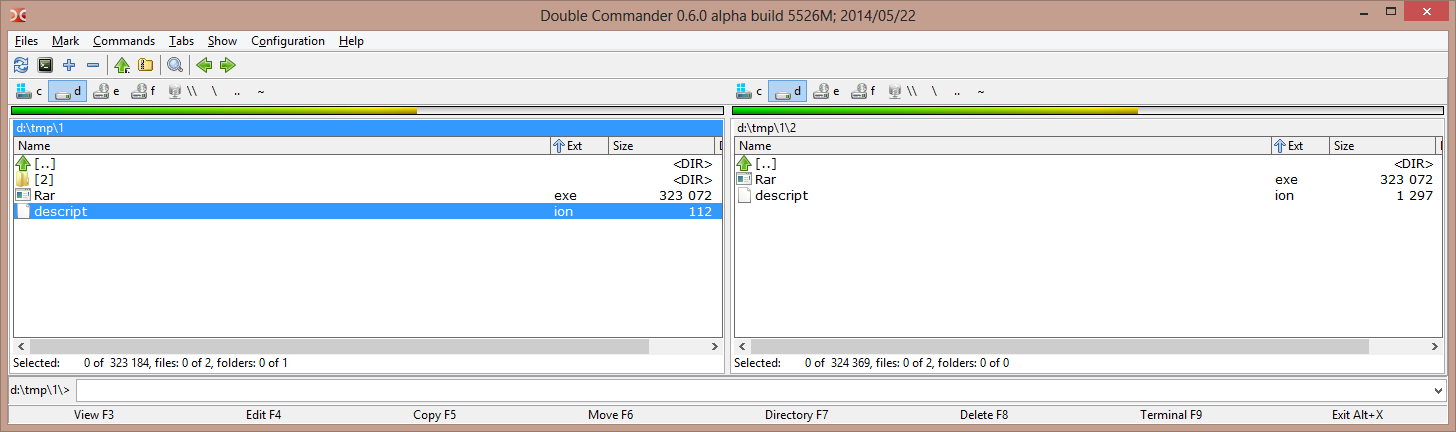This screenshot has height=432, width=1456.
Task: Select drive e in left panel
Action: [x=106, y=91]
